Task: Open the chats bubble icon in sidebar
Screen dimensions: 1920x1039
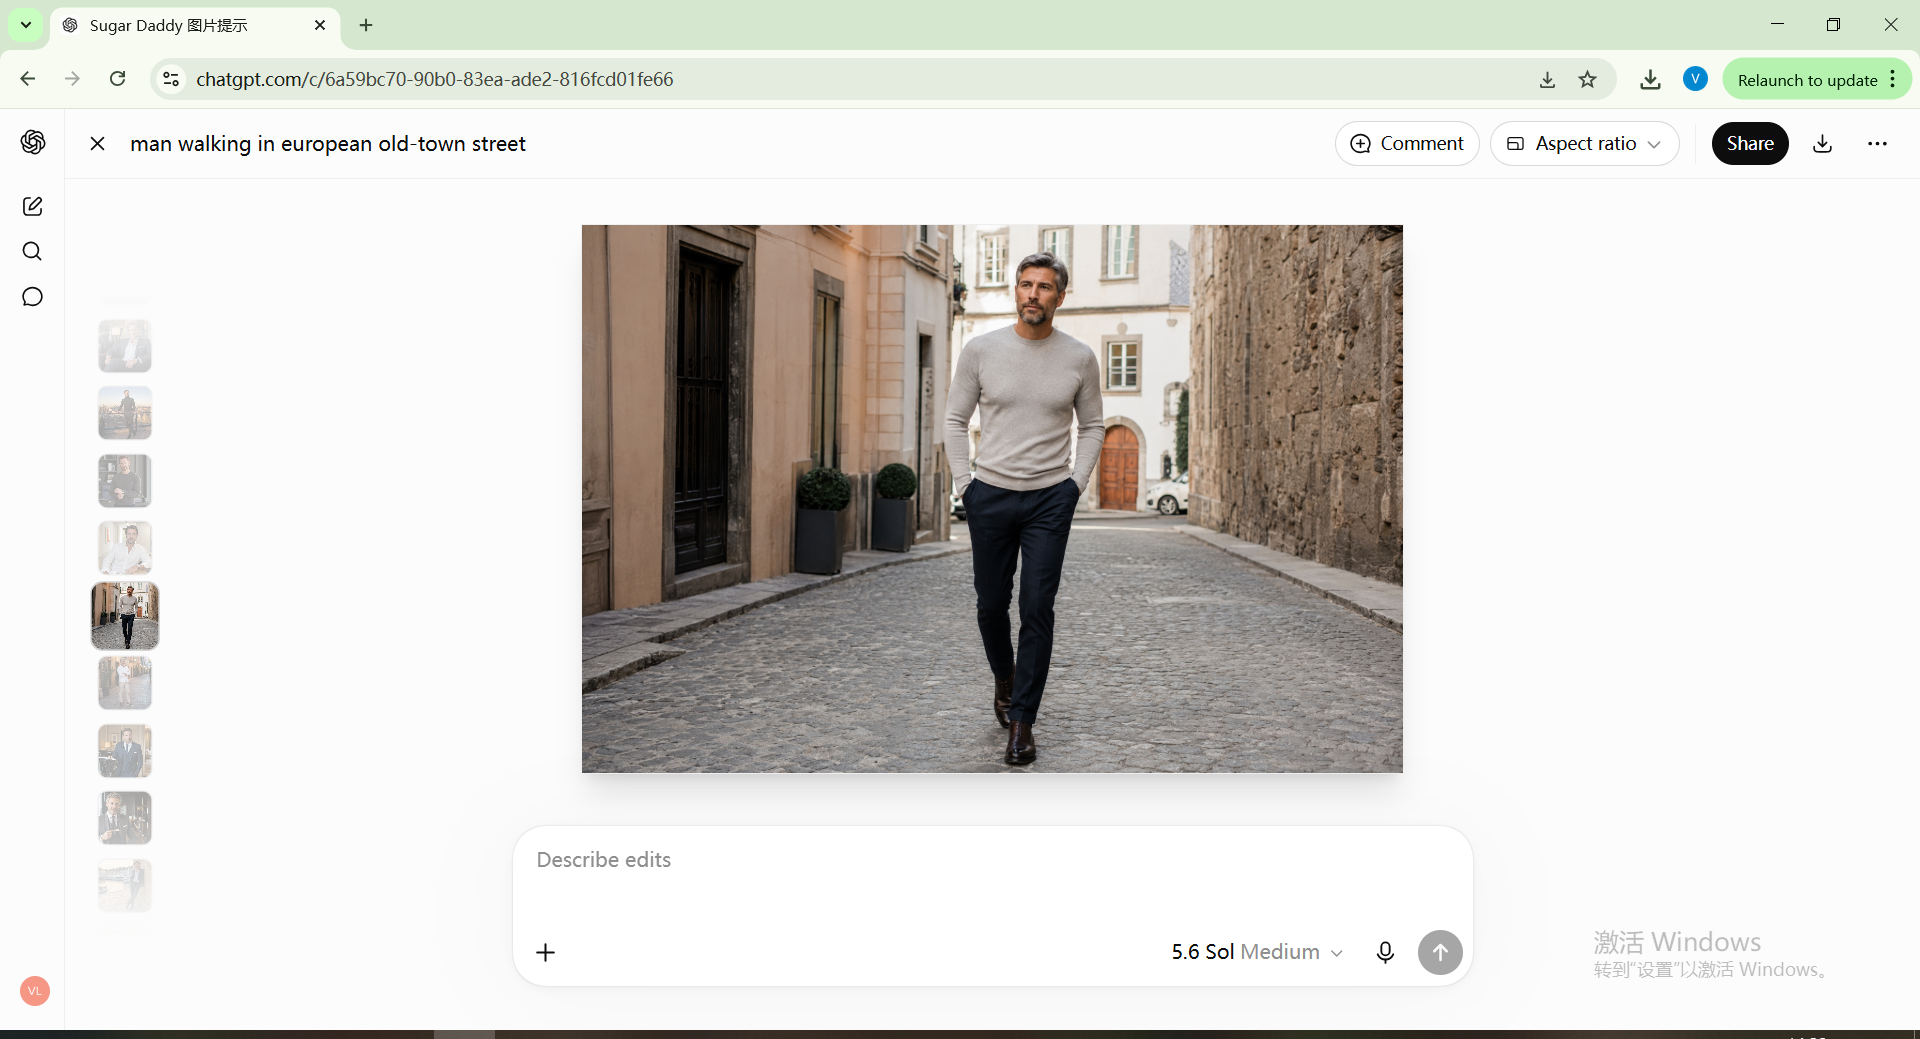Action: (32, 297)
